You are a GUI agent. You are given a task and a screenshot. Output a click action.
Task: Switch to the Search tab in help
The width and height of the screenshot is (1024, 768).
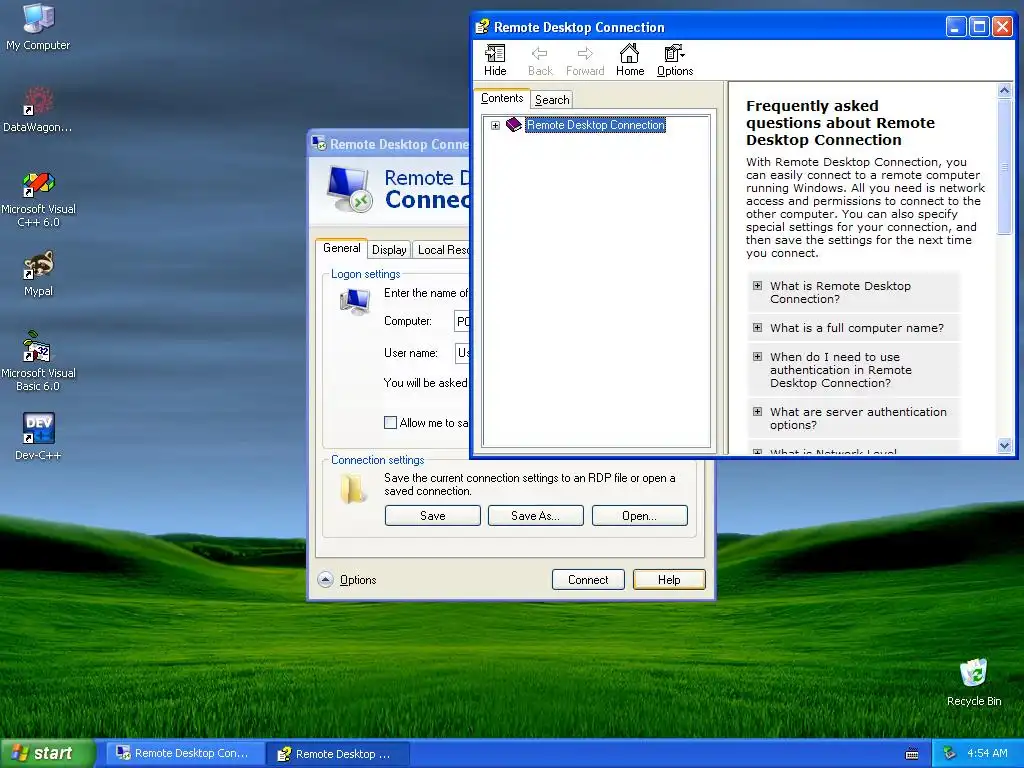coord(552,100)
